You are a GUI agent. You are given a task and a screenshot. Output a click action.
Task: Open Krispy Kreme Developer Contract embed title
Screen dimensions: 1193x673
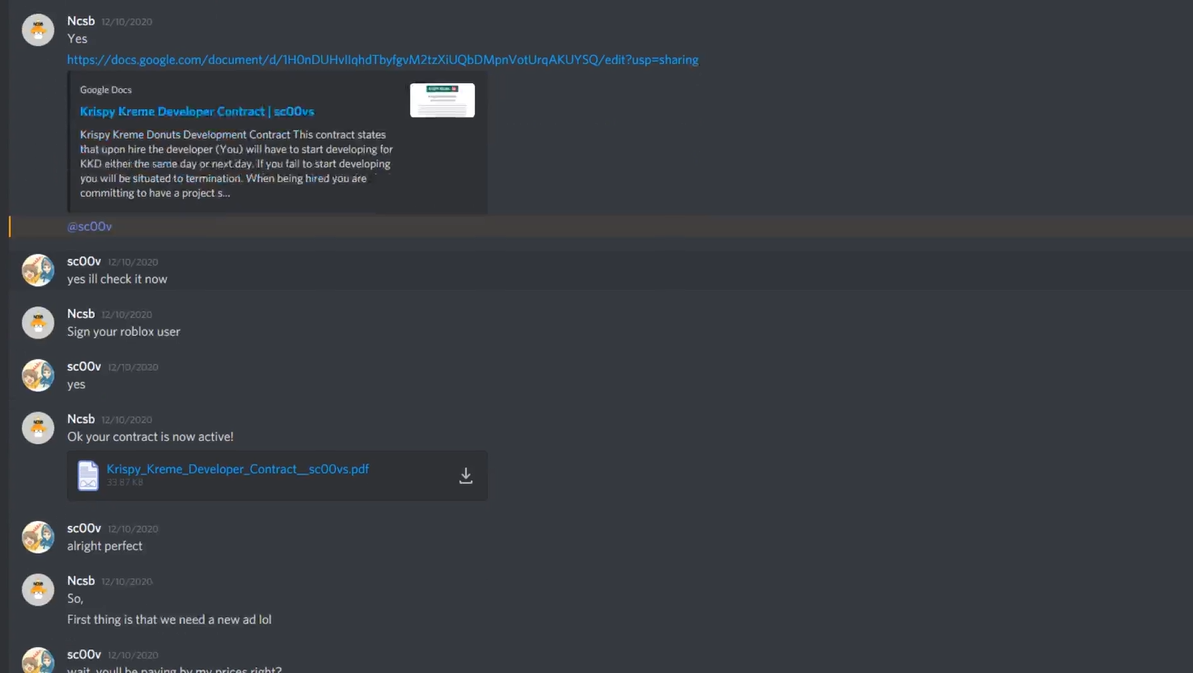click(x=197, y=111)
